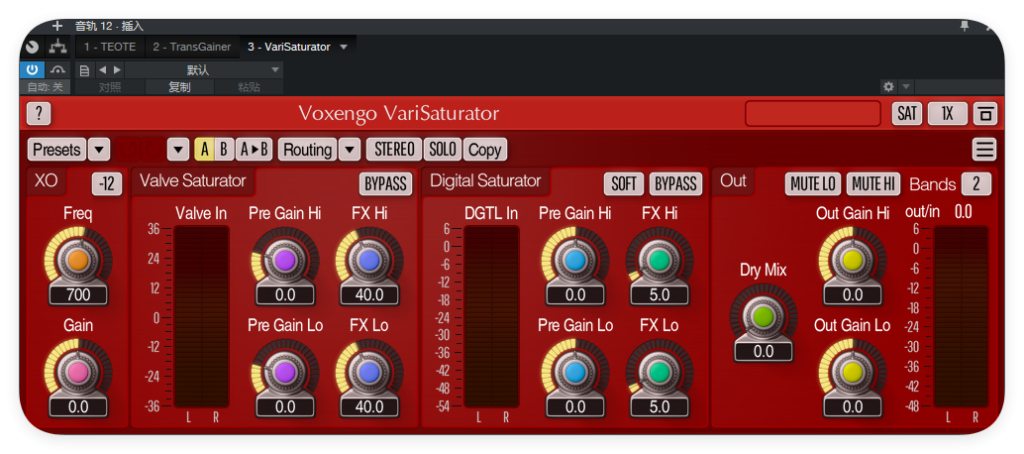Click the empty red name field in the header
1024x454 pixels.
[x=813, y=114]
